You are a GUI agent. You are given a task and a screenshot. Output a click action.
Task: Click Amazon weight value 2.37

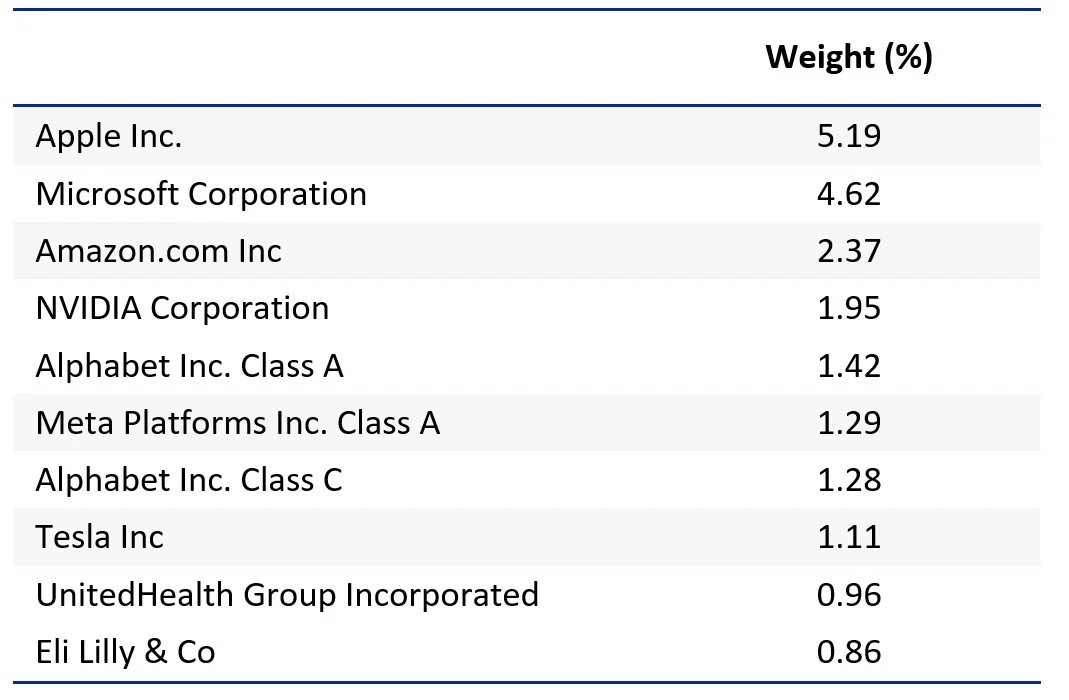tap(849, 251)
